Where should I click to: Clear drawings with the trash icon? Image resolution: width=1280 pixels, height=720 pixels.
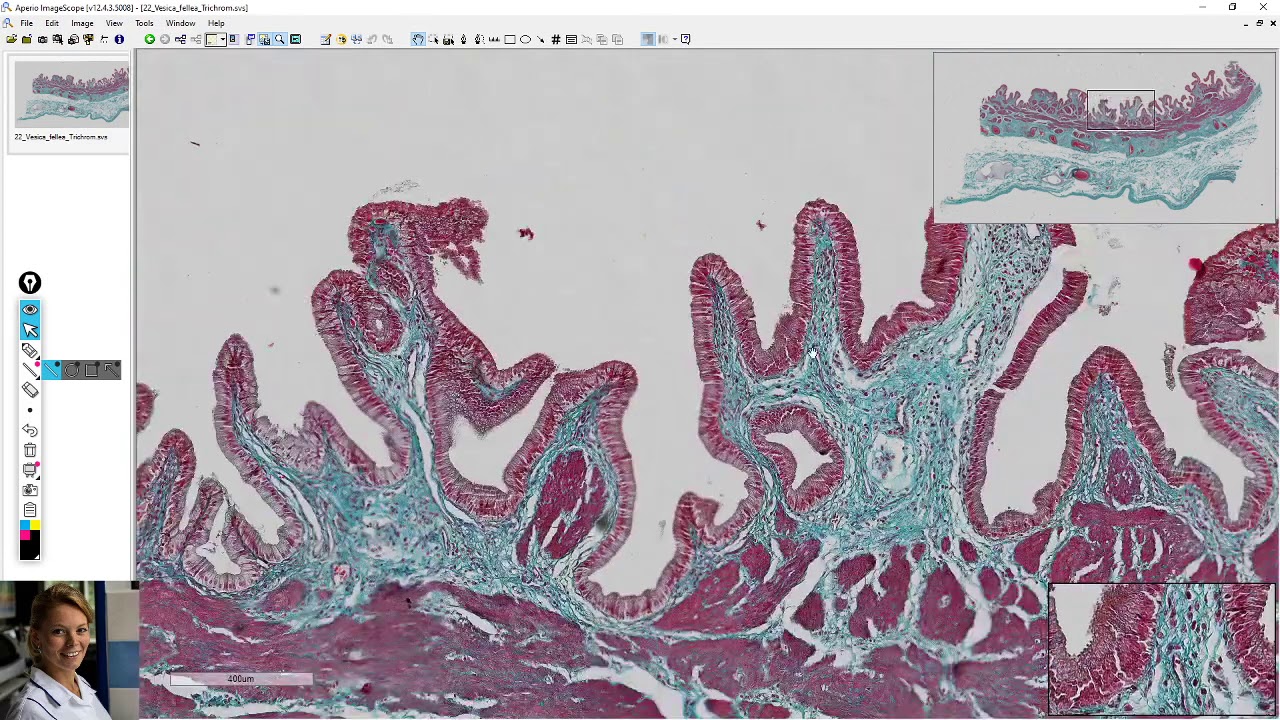[30, 450]
